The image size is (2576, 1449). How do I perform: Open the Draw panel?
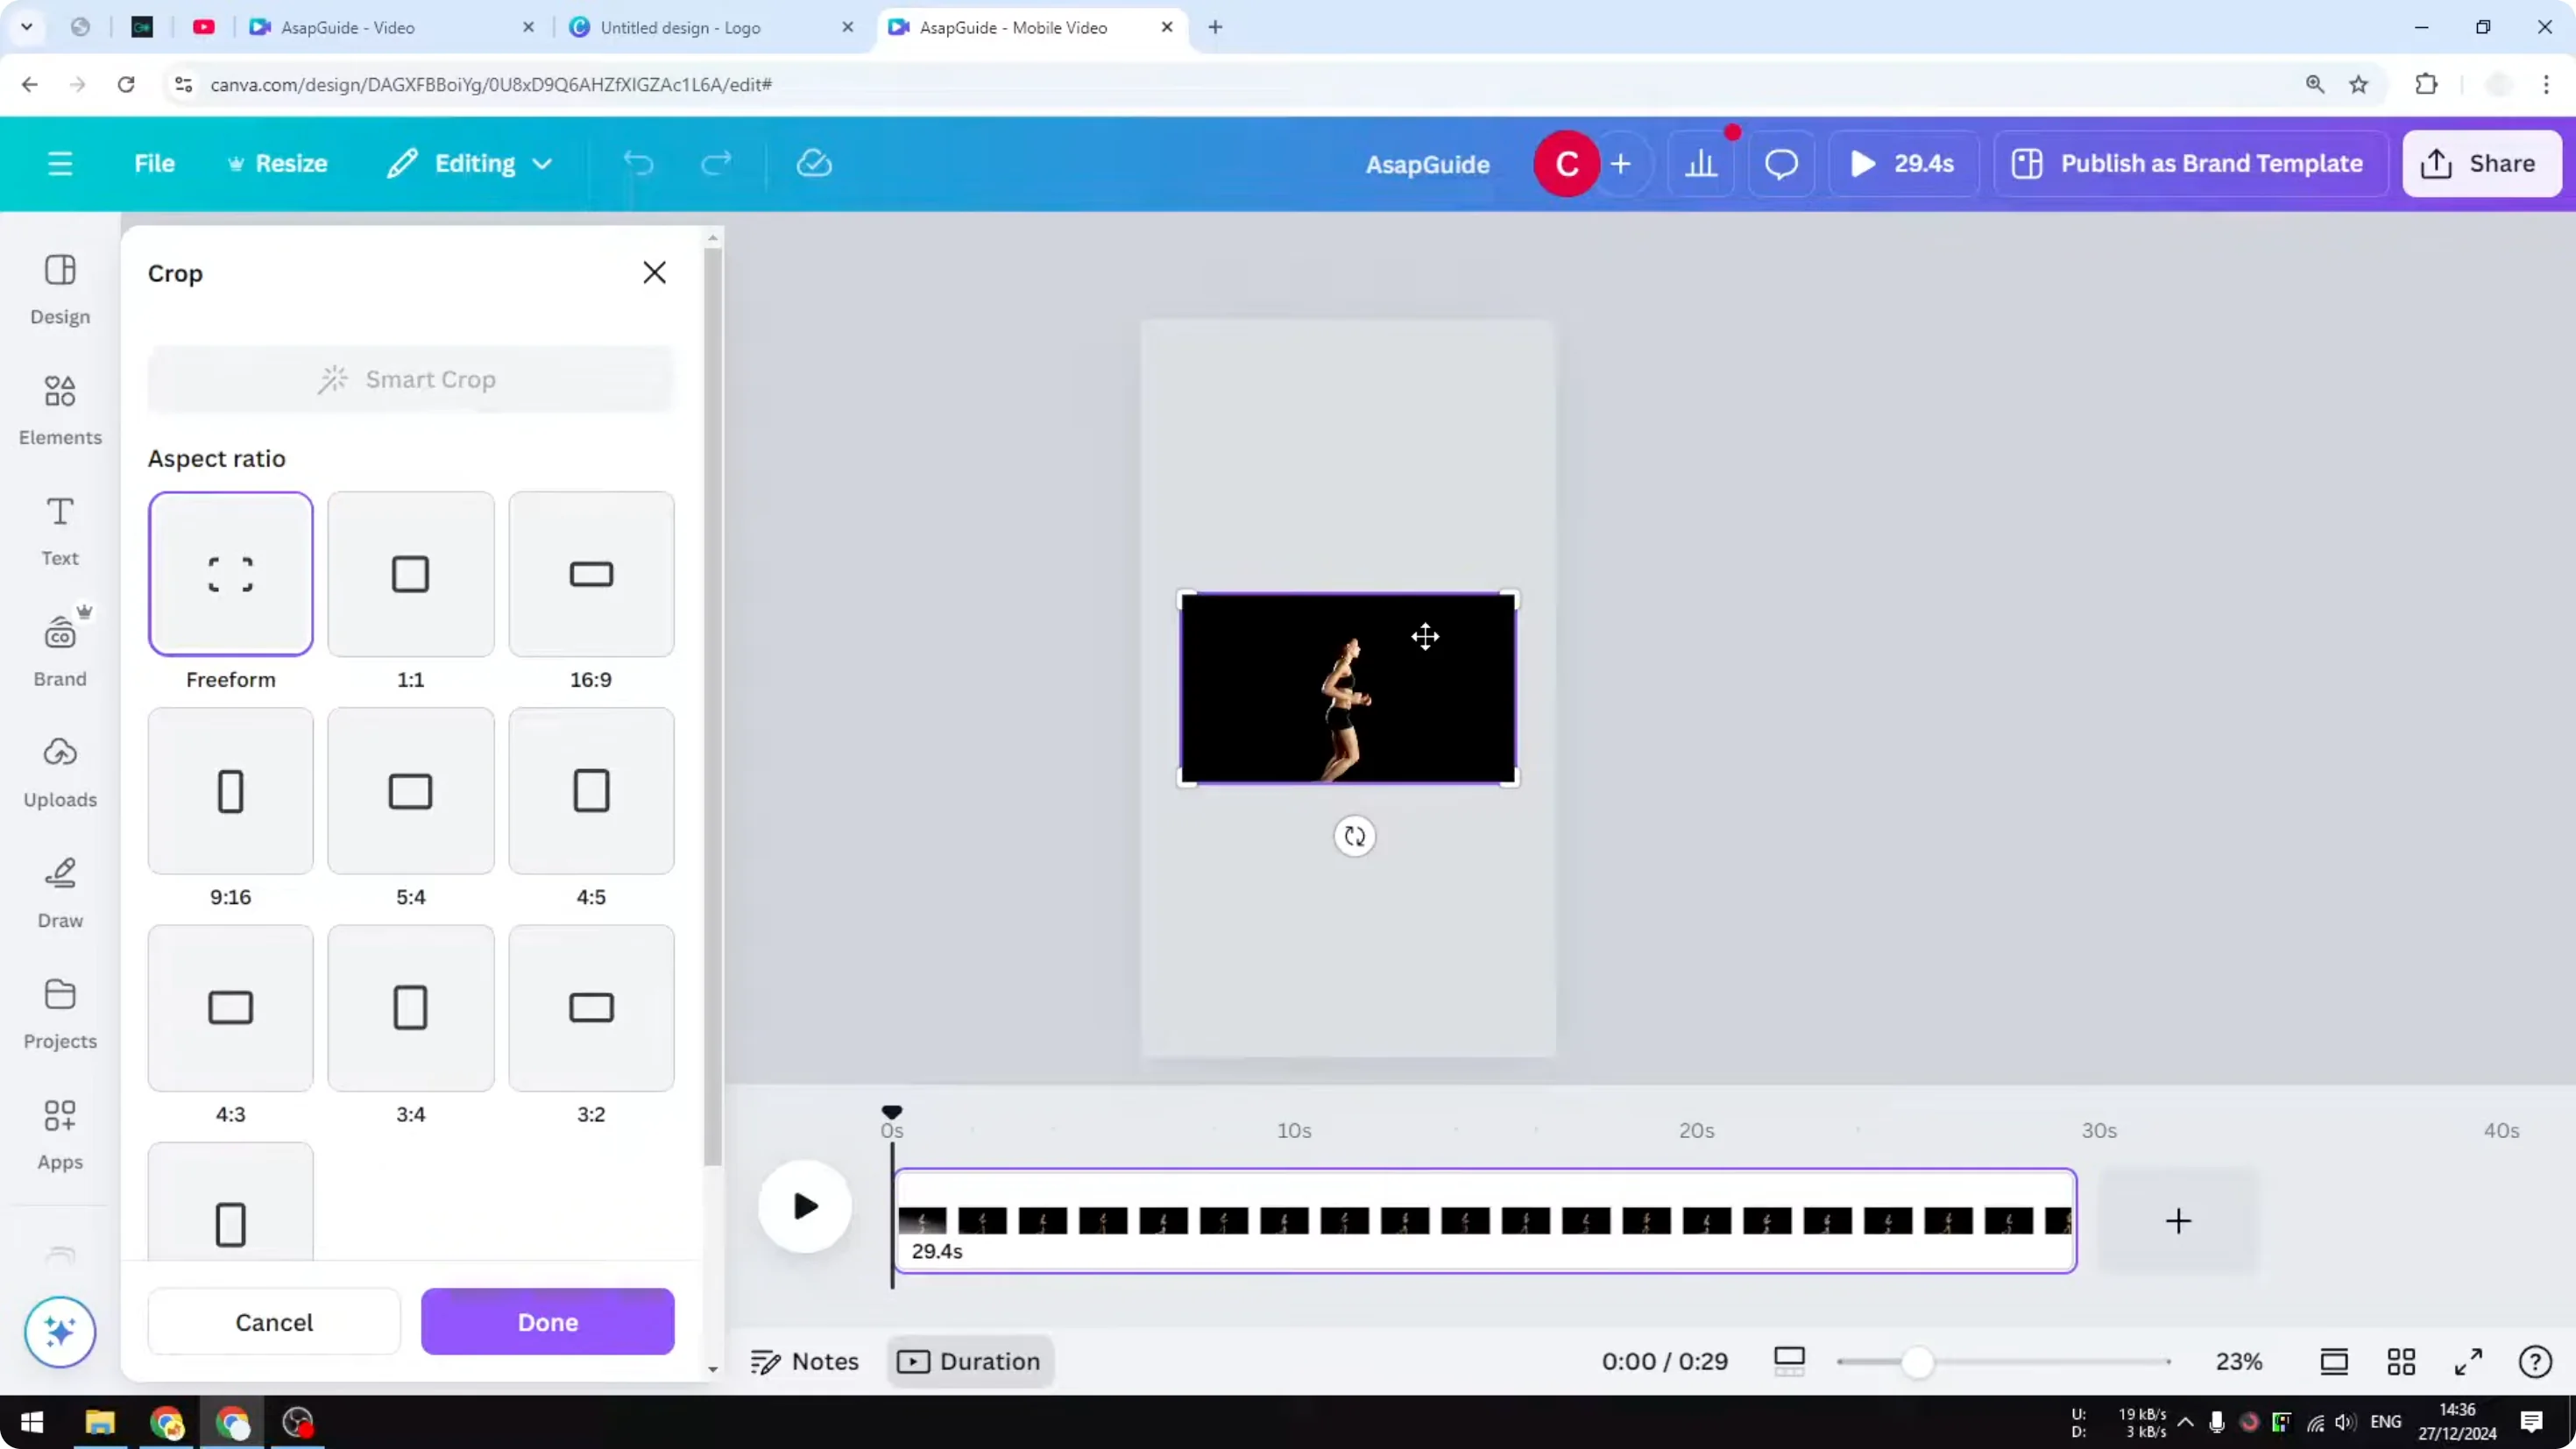(x=59, y=891)
